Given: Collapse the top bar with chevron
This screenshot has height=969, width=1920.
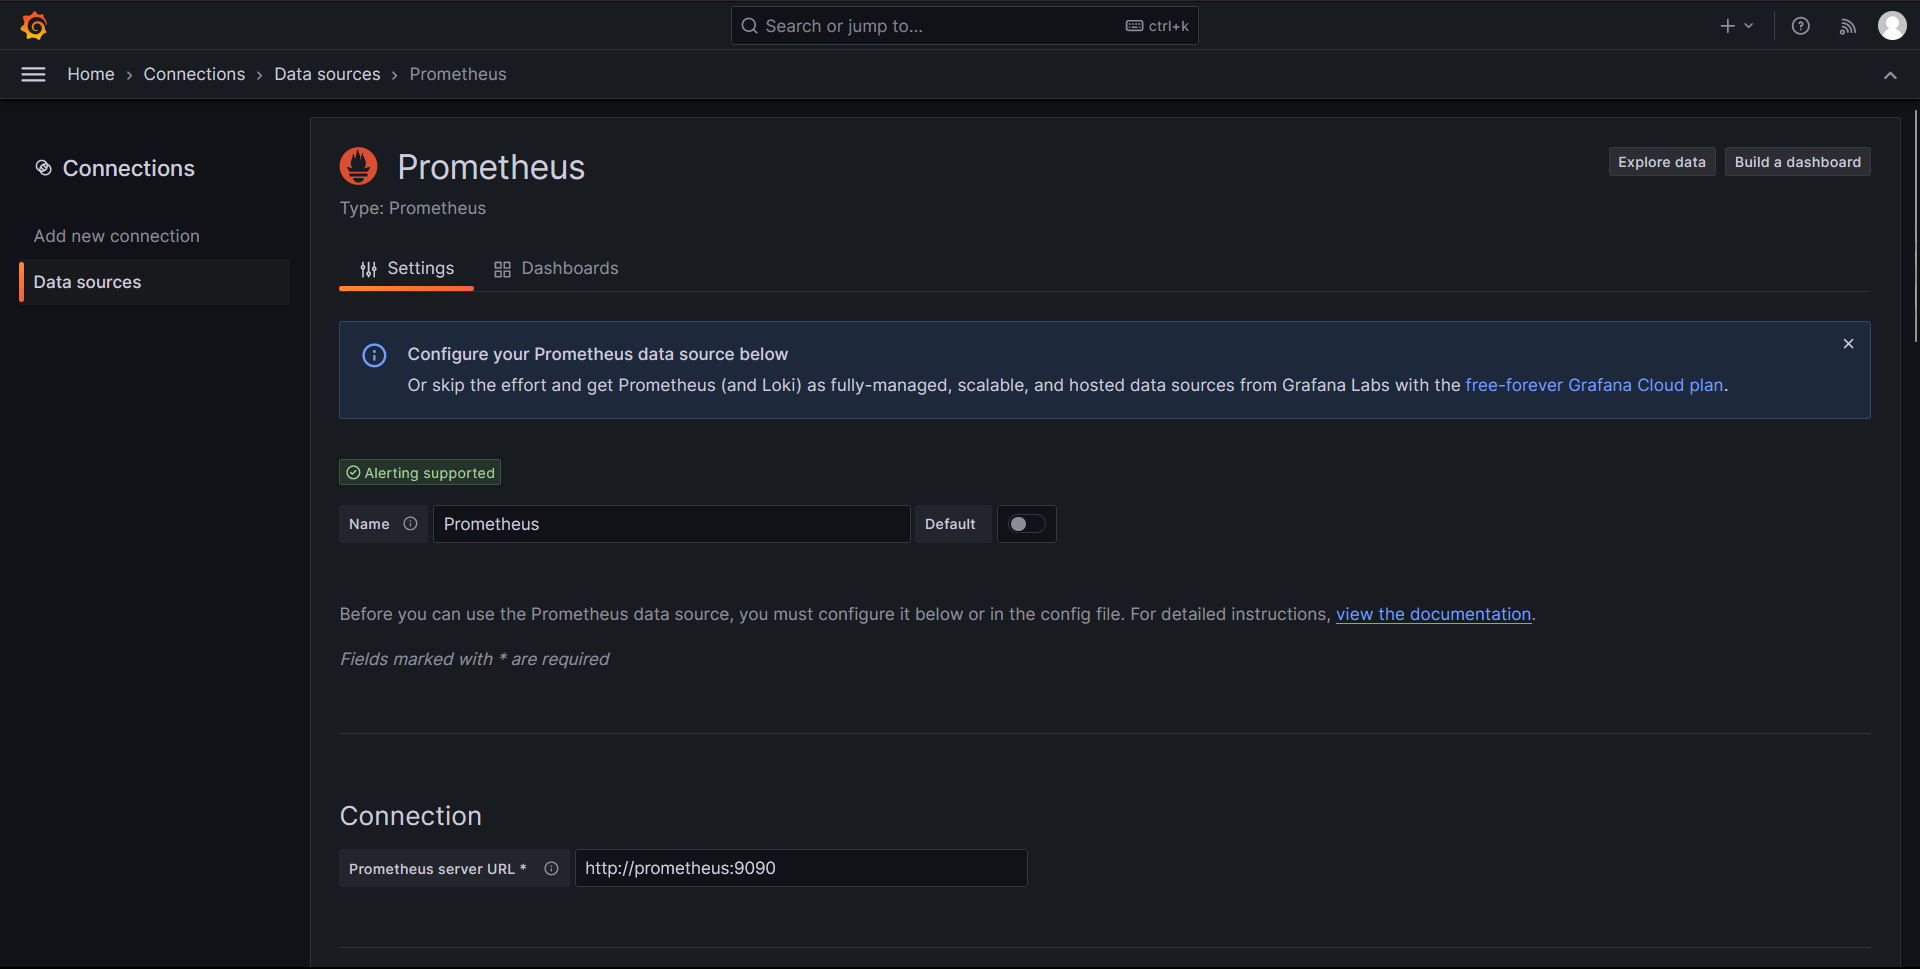Looking at the screenshot, I should [x=1890, y=75].
